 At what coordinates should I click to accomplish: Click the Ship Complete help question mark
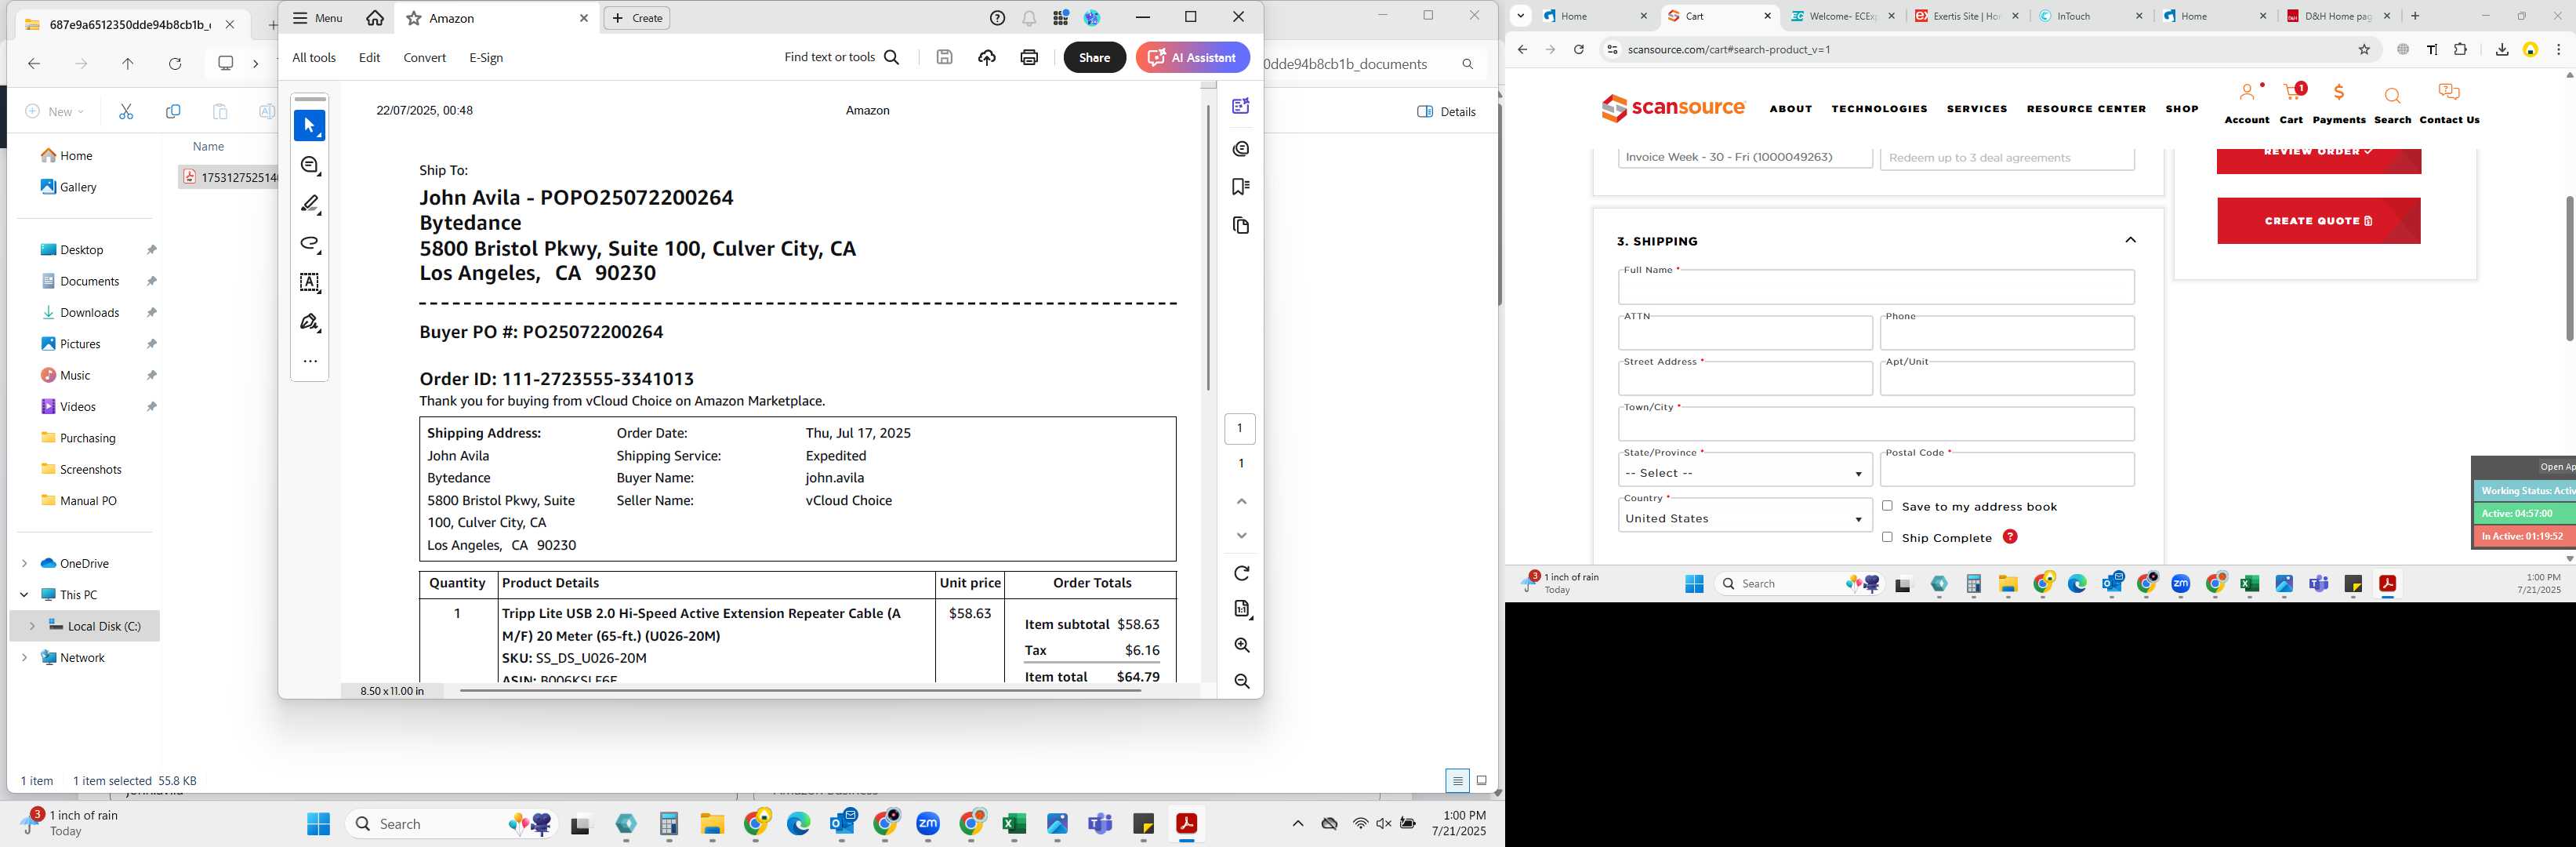[x=2010, y=537]
